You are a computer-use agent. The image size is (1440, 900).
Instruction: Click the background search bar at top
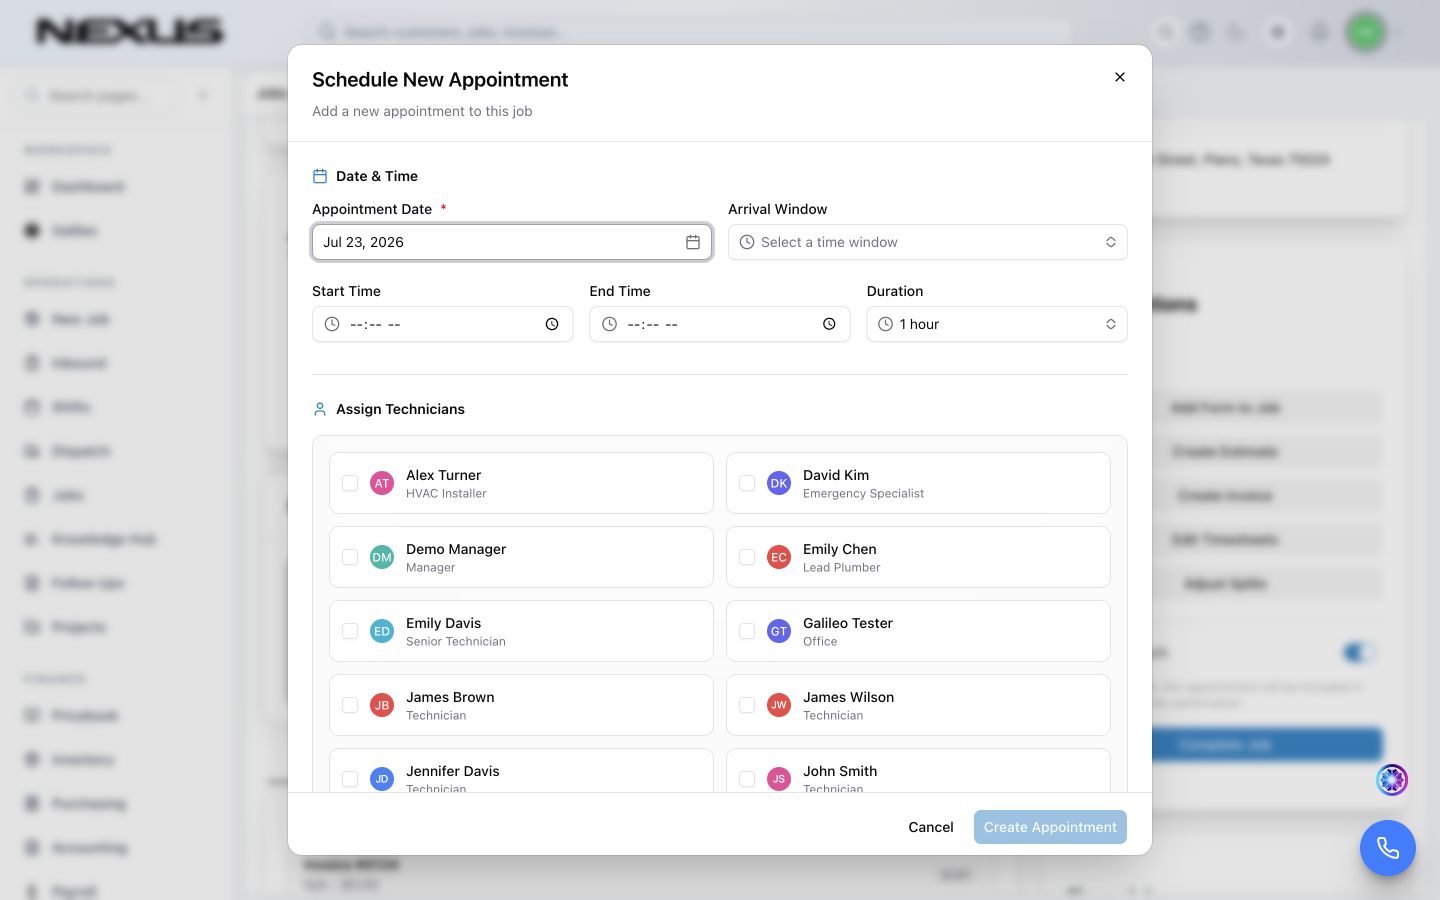coord(690,32)
